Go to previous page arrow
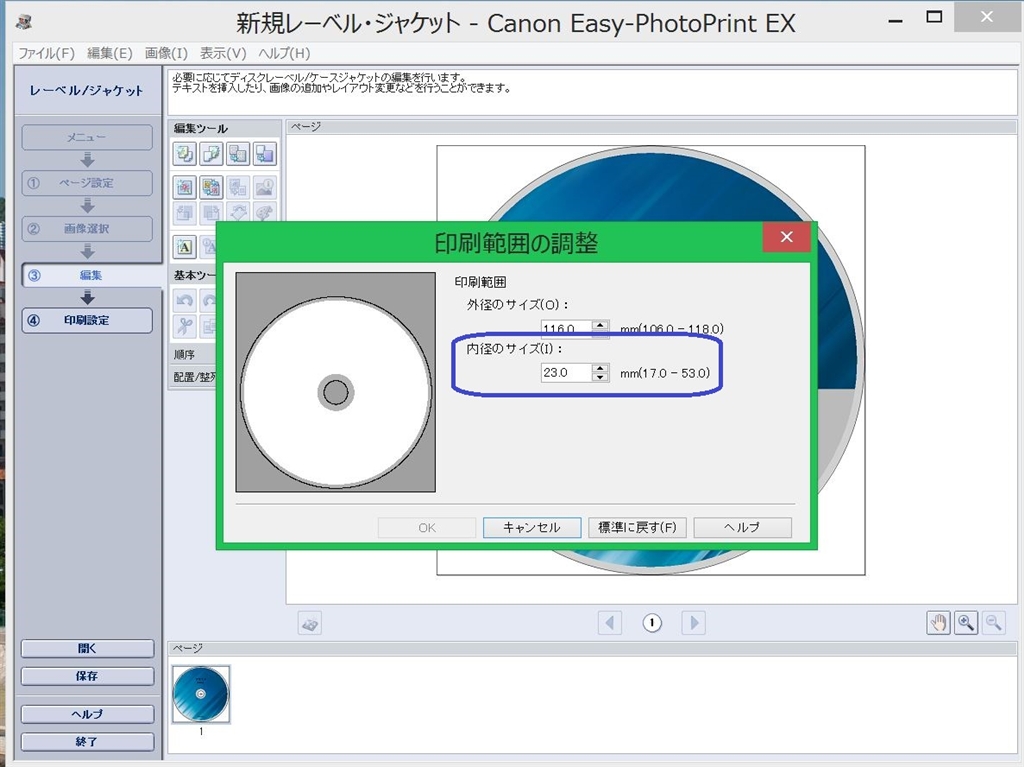Image resolution: width=1024 pixels, height=767 pixels. pyautogui.click(x=610, y=623)
